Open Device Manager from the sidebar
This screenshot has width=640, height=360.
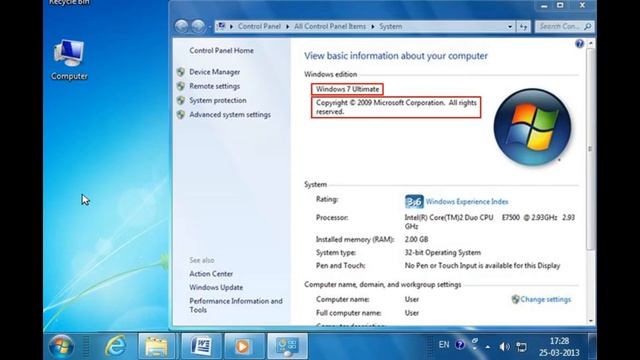(x=214, y=72)
